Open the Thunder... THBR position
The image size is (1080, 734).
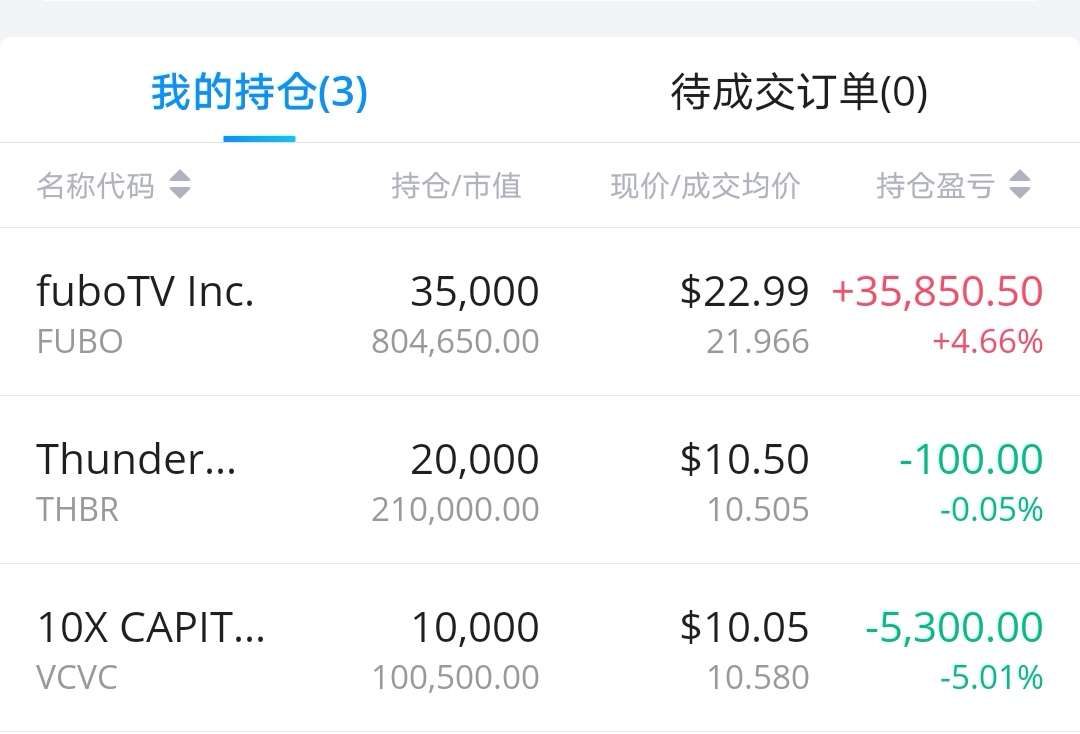pyautogui.click(x=136, y=460)
